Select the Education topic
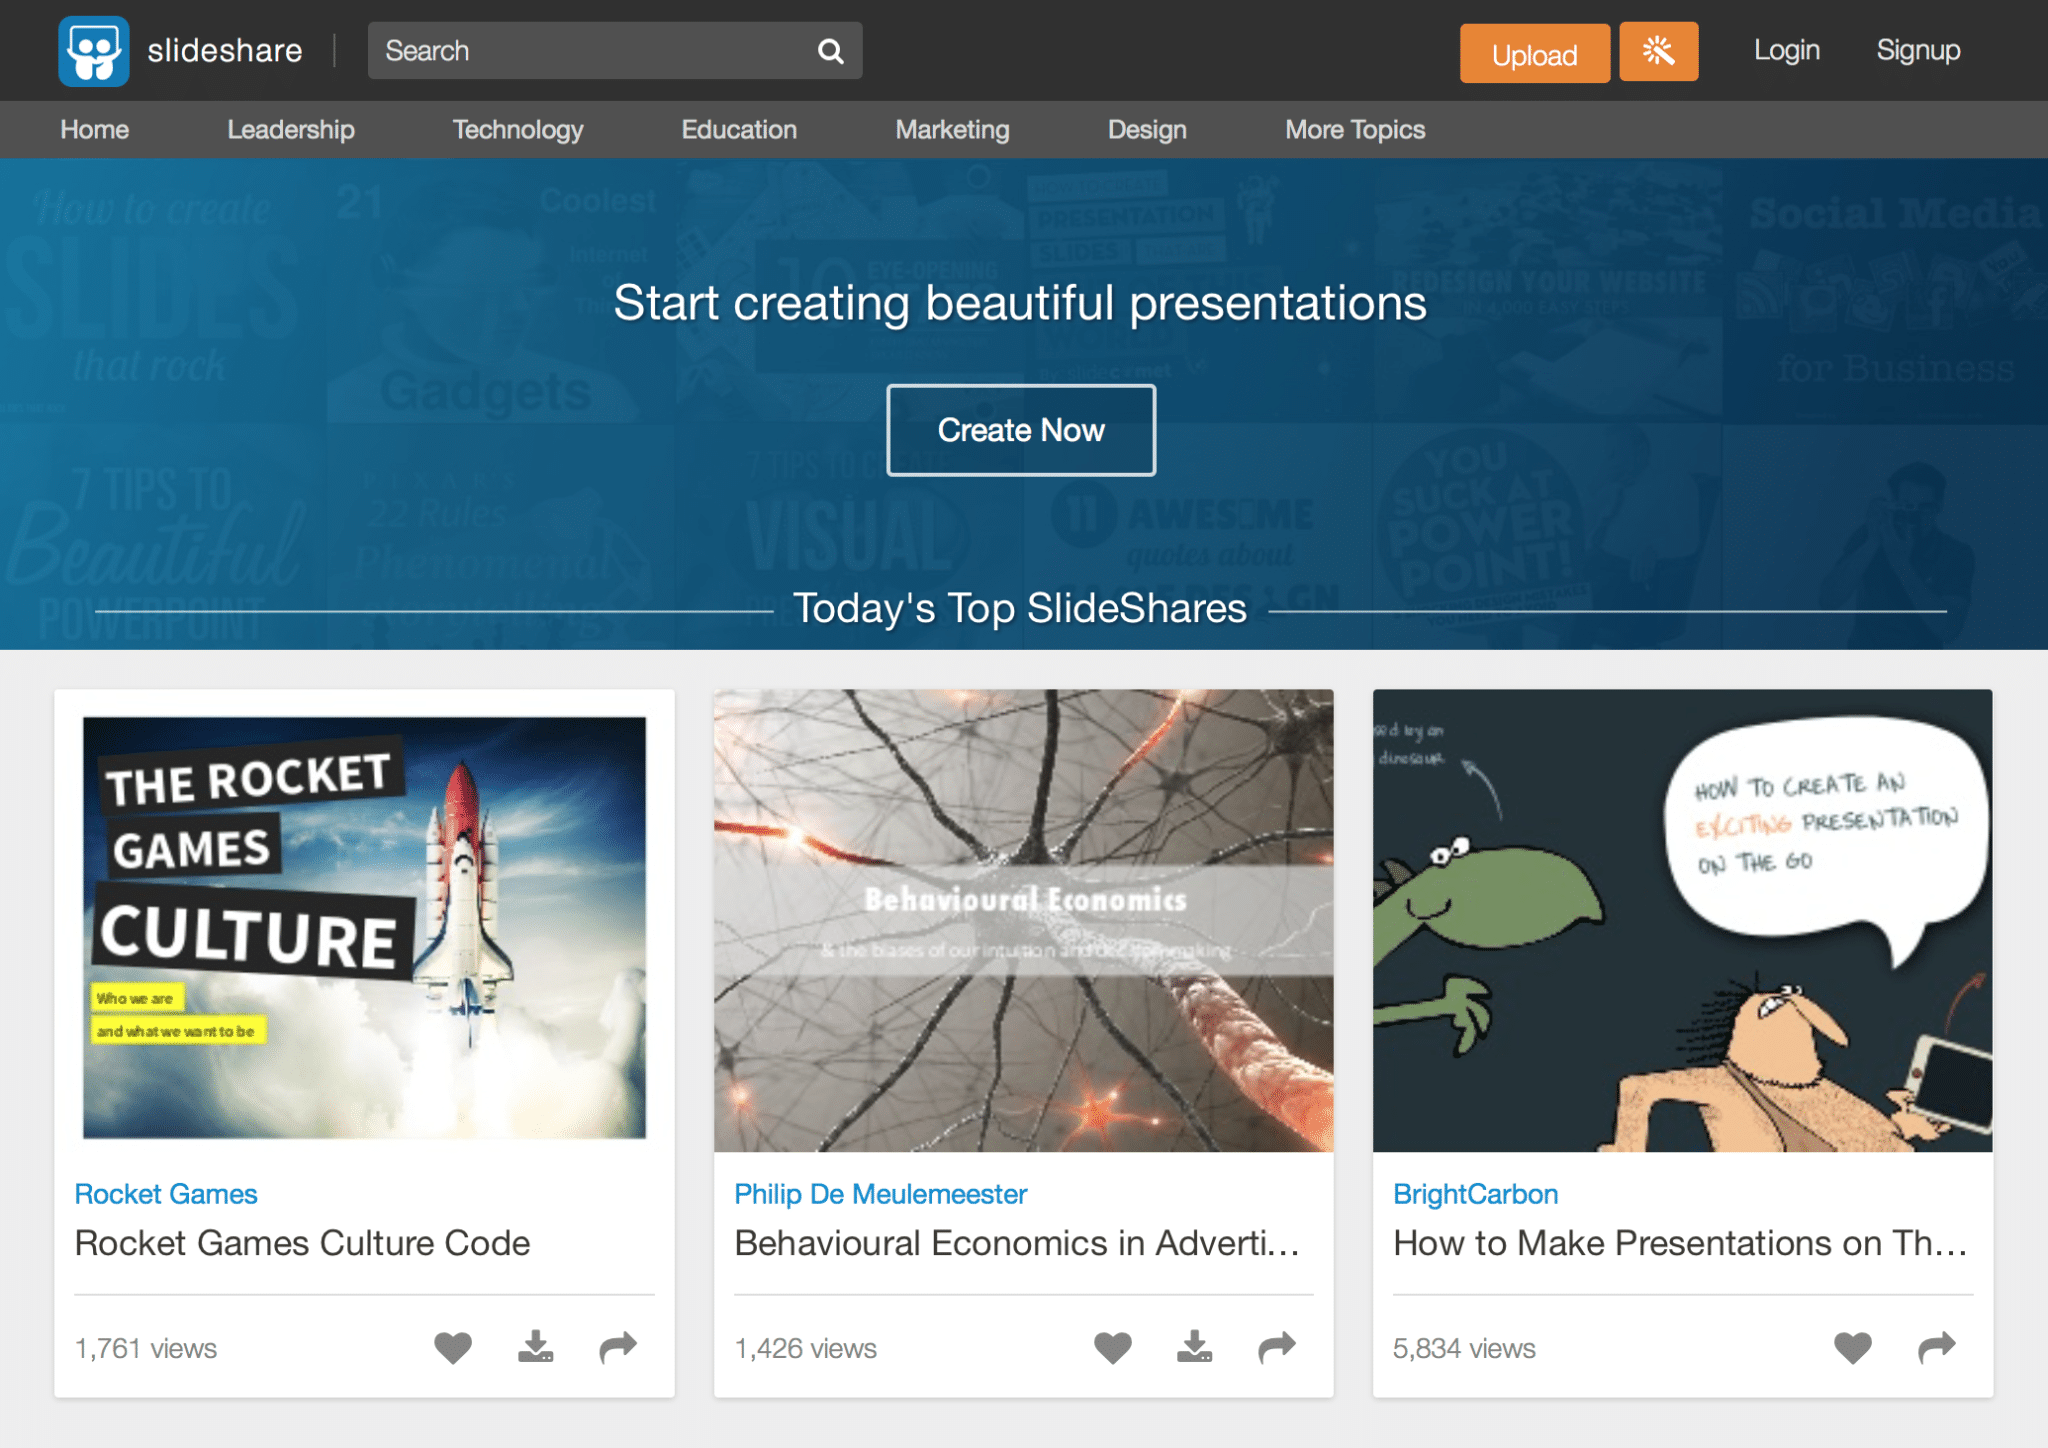Screen dimensions: 2048x1448 coord(739,130)
